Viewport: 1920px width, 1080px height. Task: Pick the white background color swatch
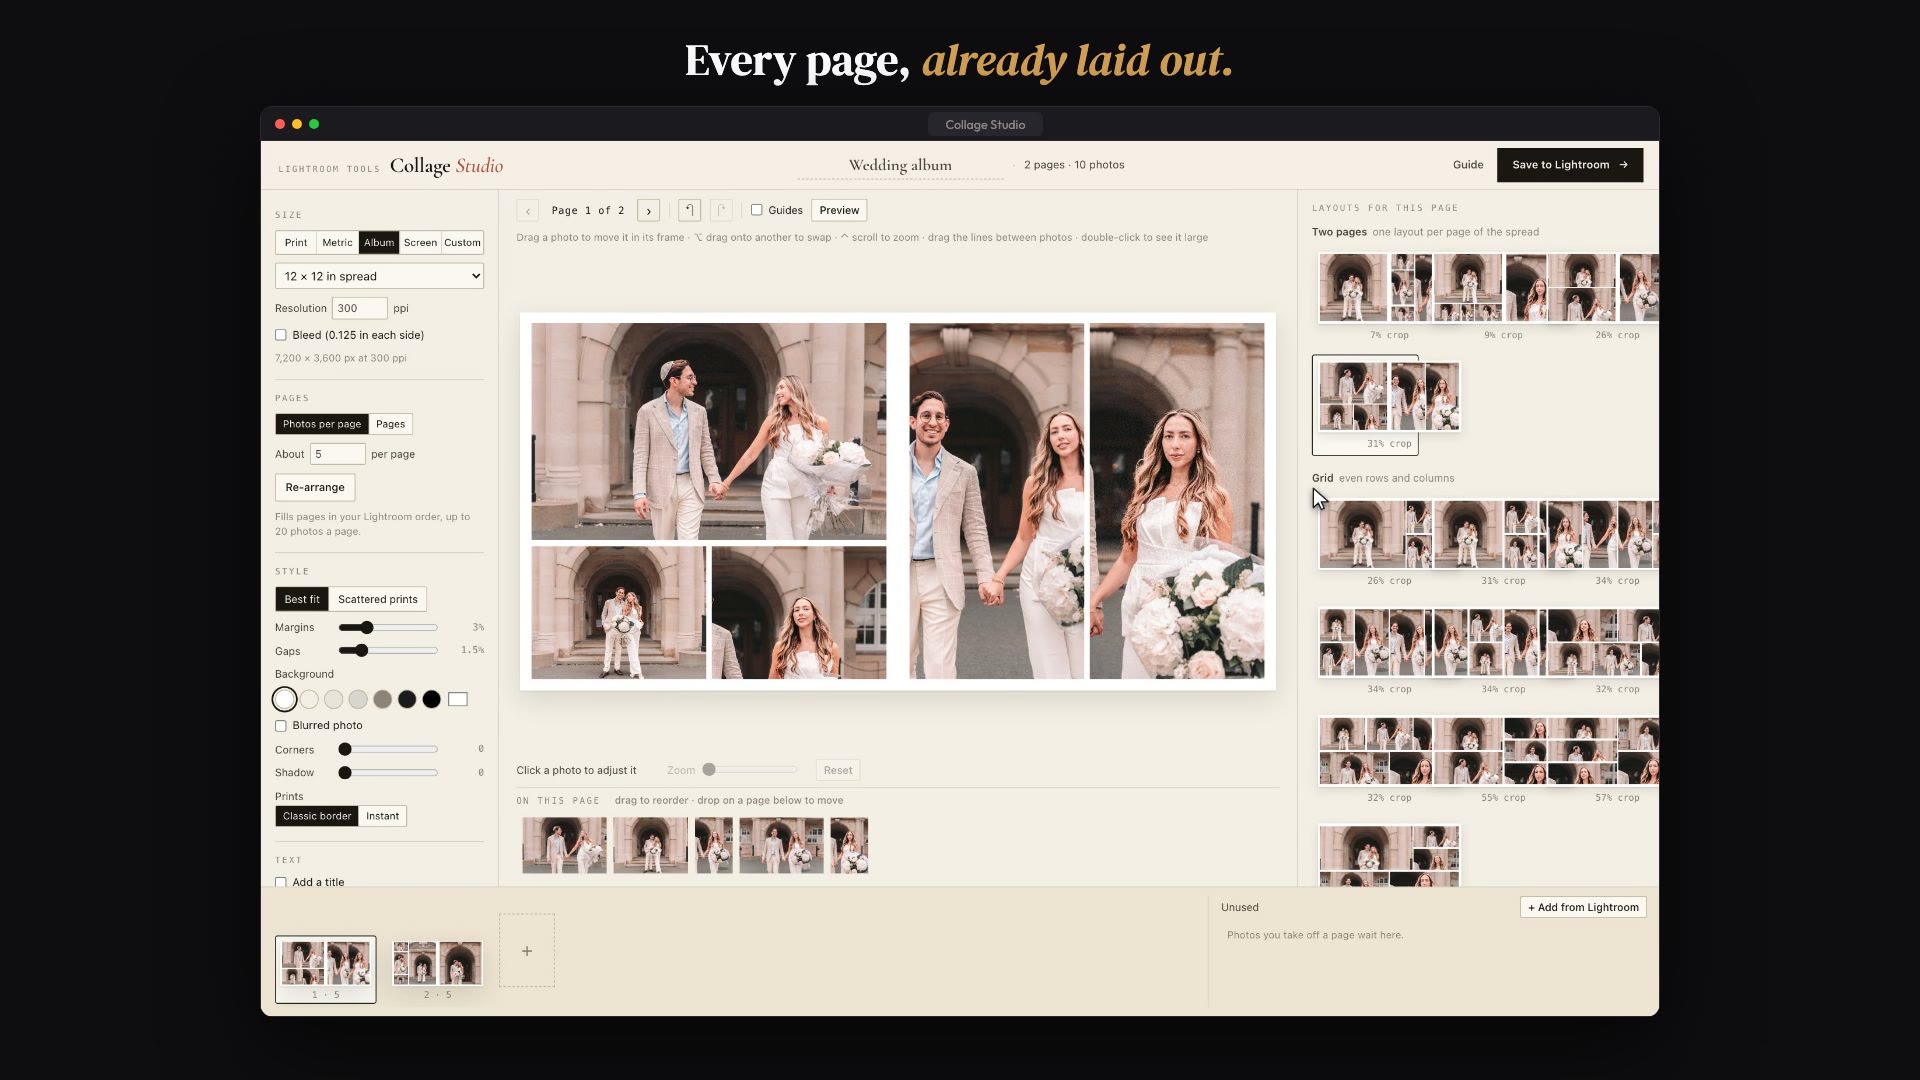(285, 700)
